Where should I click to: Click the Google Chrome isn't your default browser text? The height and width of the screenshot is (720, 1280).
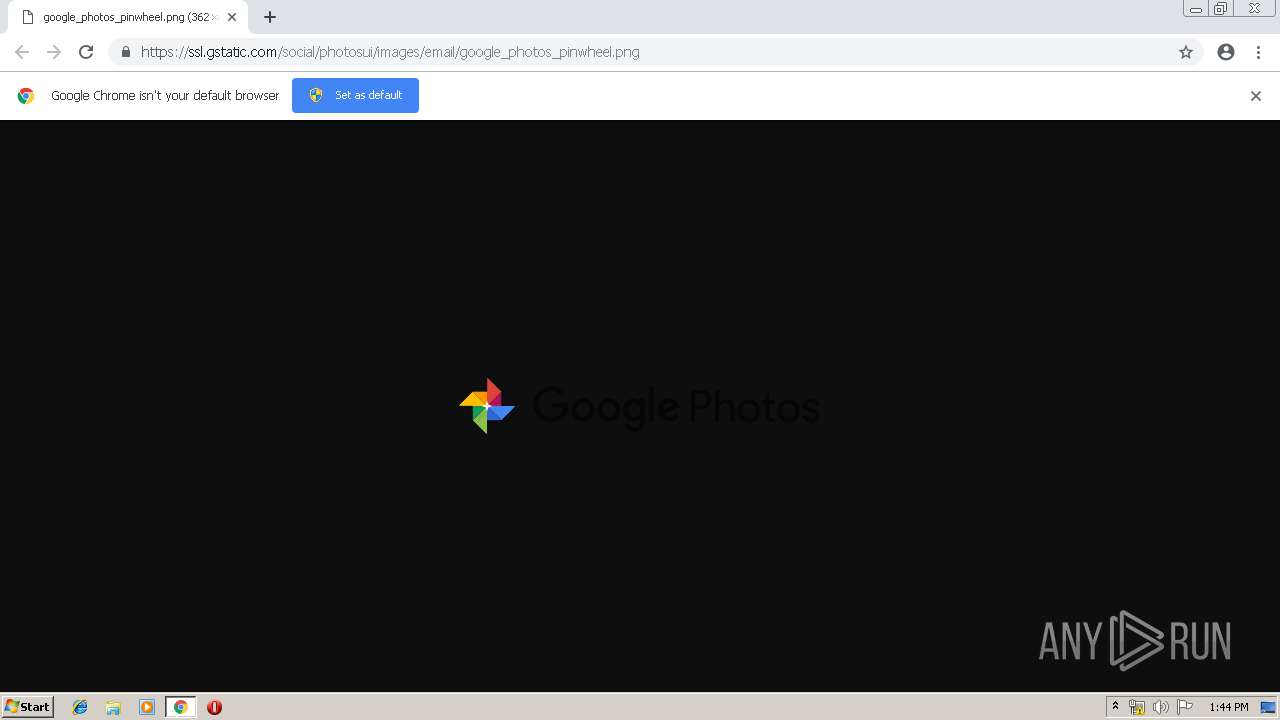[x=165, y=96]
